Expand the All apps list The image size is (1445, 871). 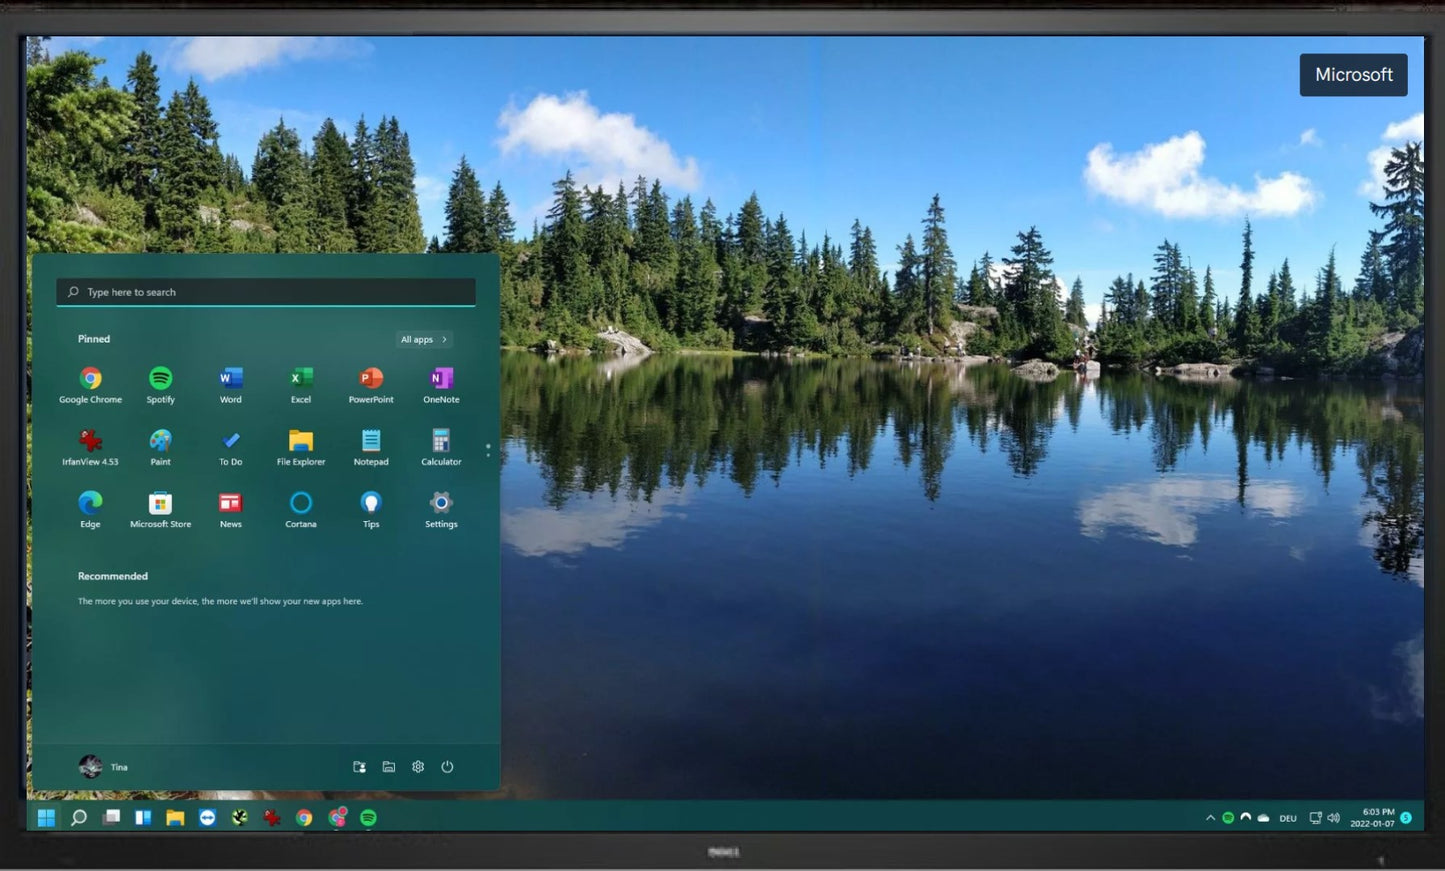[x=424, y=340]
